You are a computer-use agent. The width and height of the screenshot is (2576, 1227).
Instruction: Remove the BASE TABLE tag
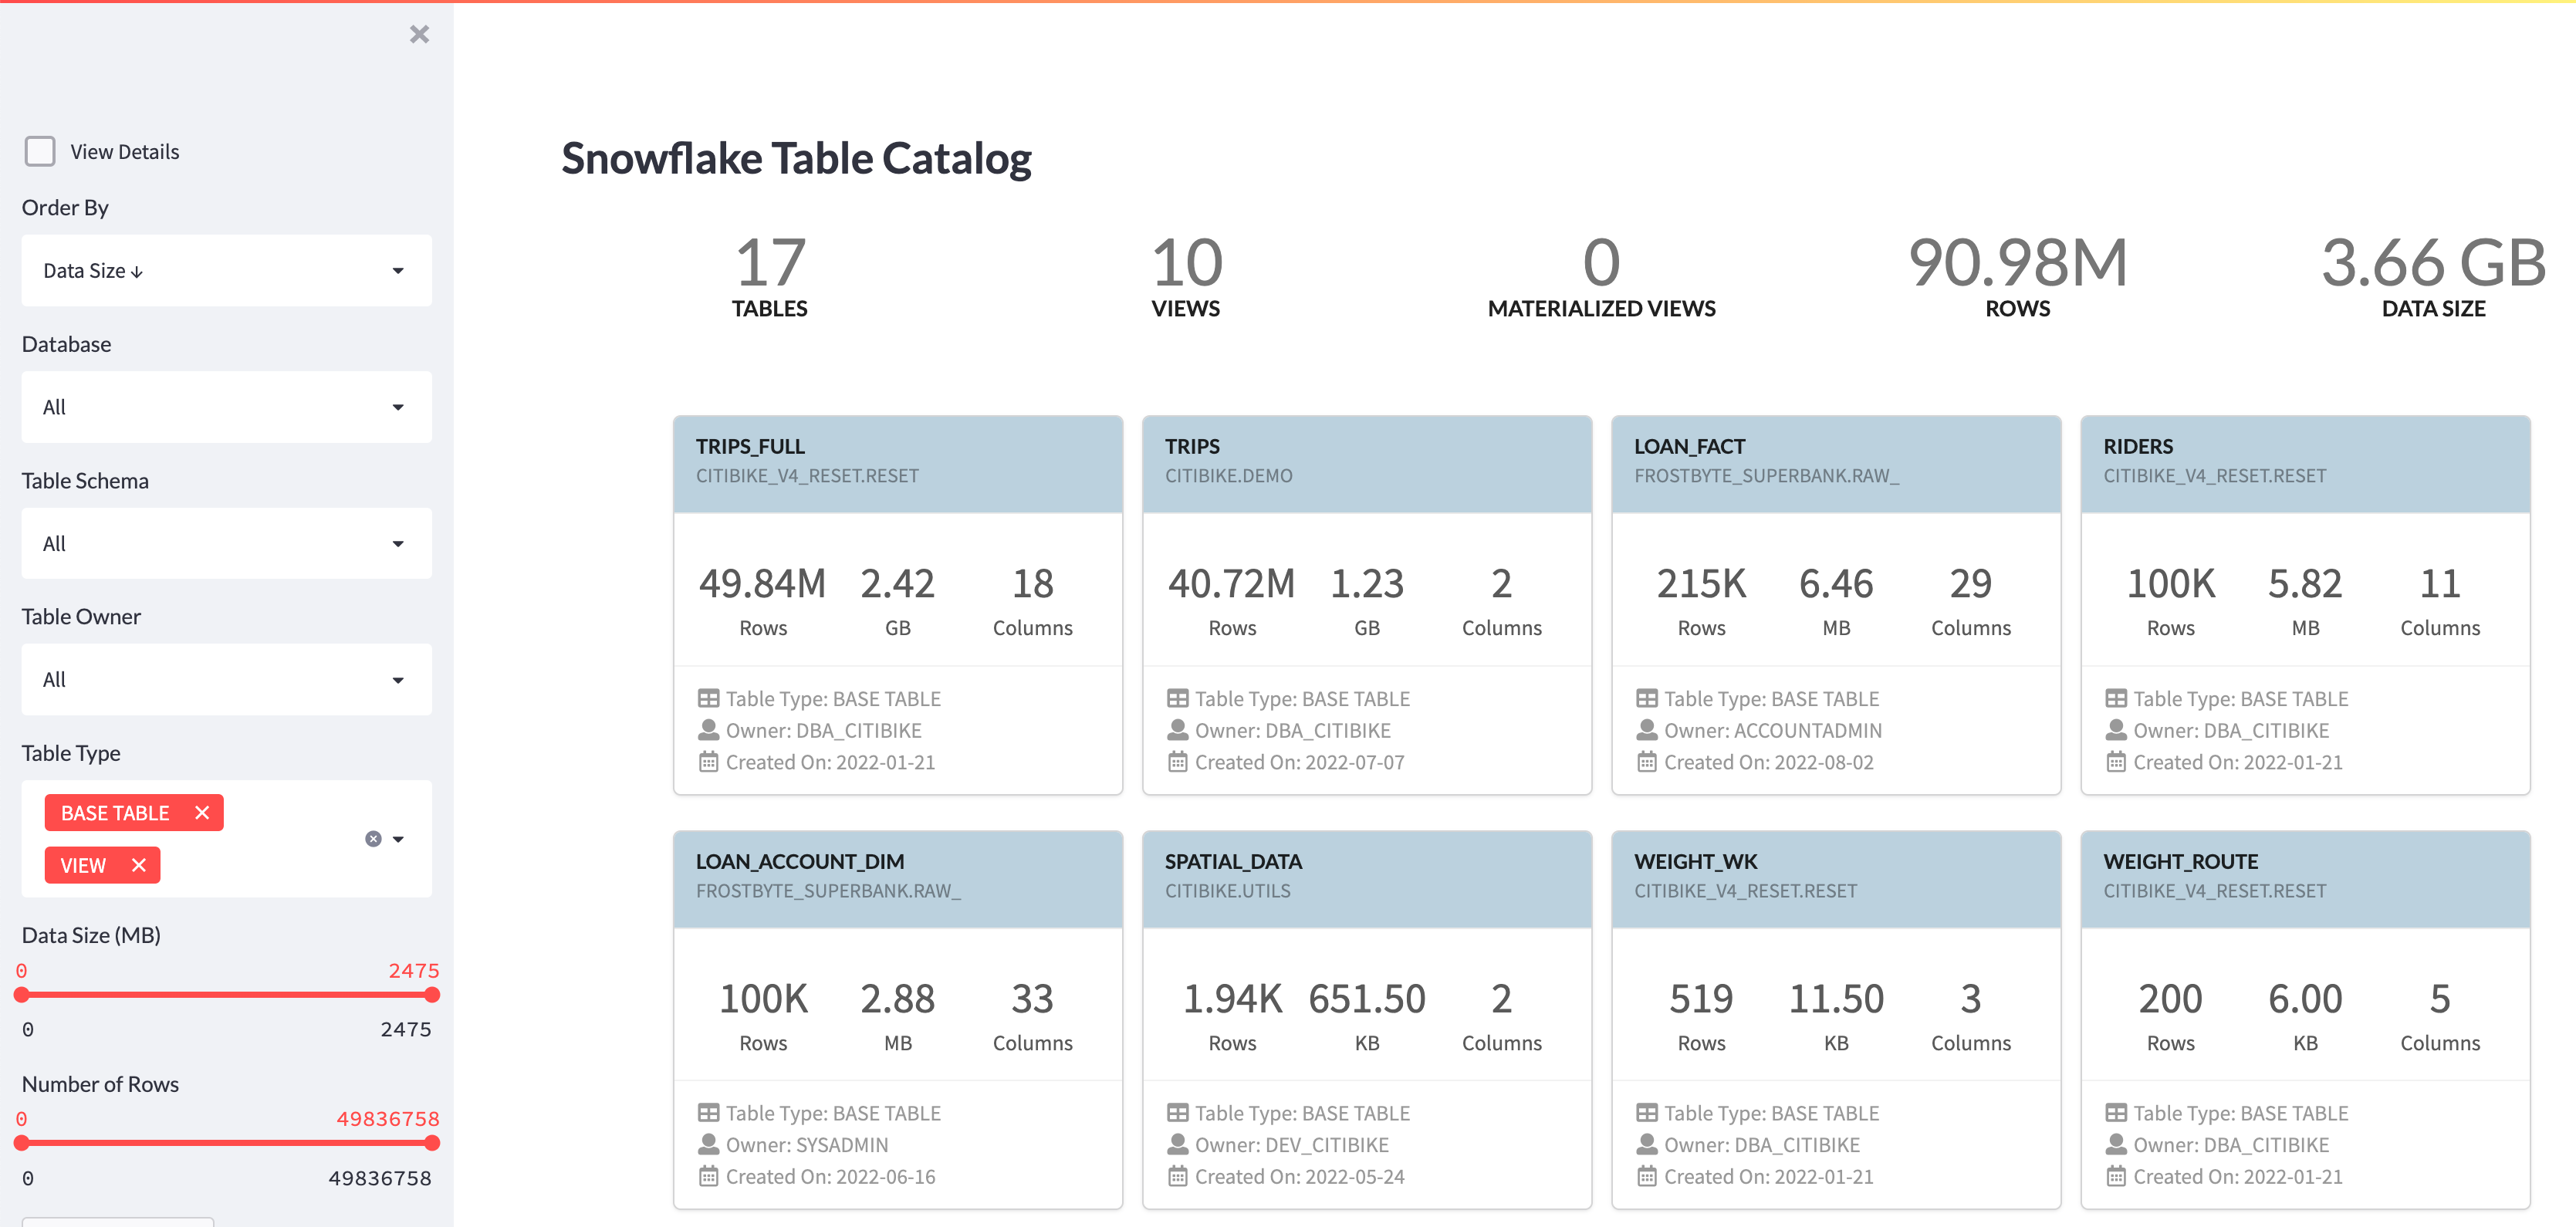[x=202, y=812]
